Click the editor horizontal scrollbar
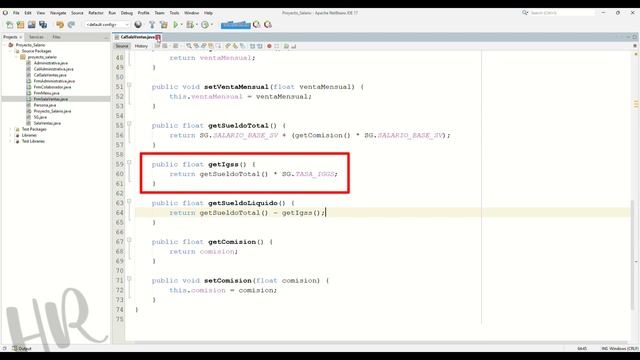 coord(376,343)
